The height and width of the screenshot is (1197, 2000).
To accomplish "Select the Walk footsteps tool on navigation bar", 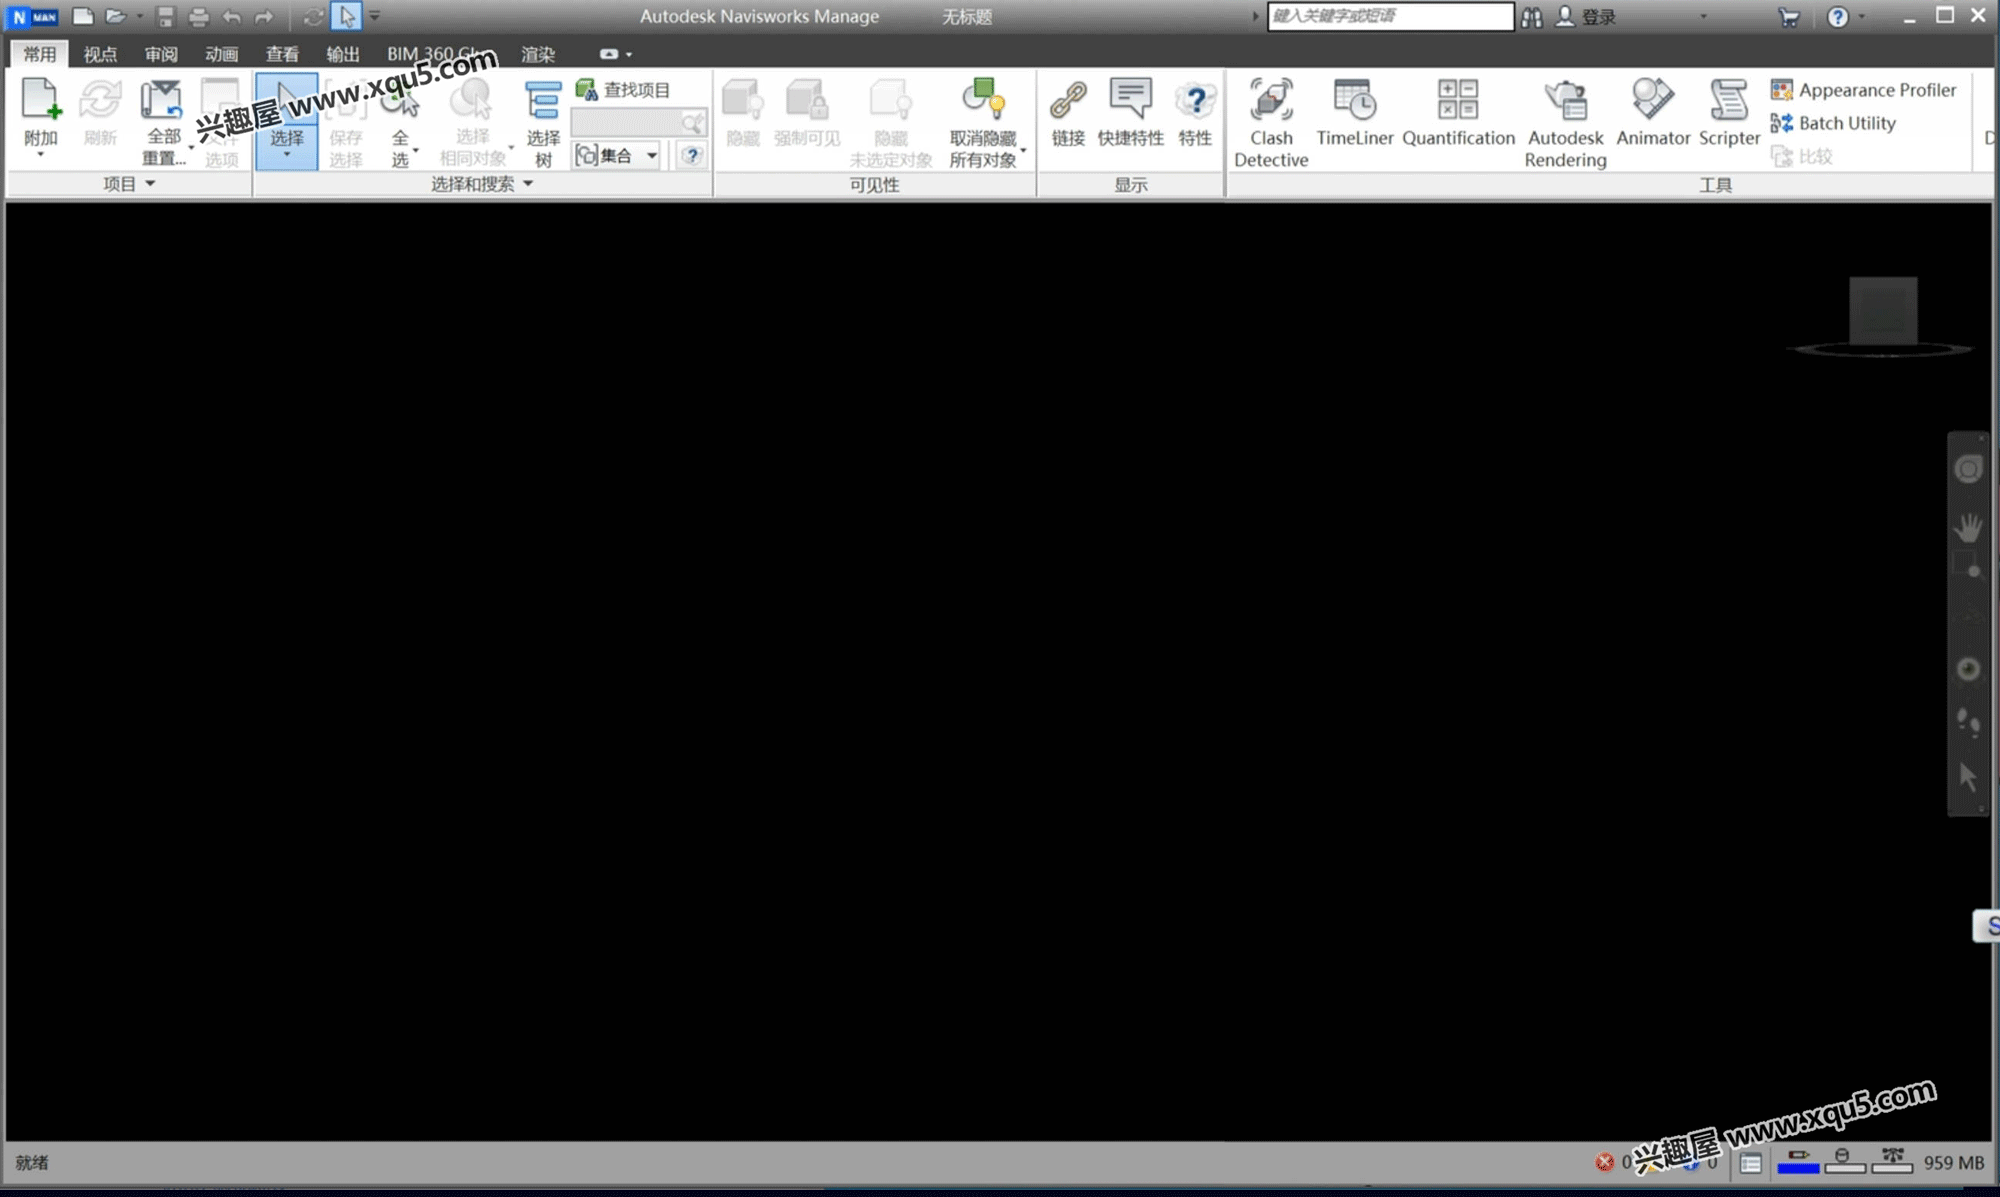I will (x=1968, y=722).
